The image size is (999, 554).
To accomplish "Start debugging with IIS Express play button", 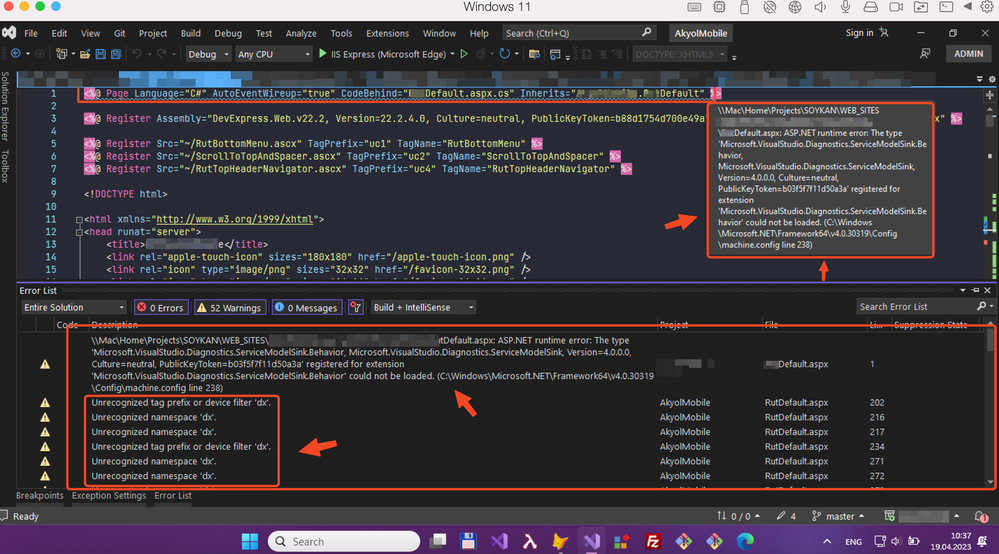I will (x=322, y=54).
